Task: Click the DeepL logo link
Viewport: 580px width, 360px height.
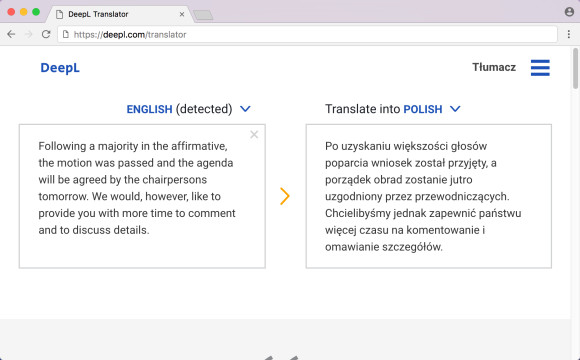Action: click(x=60, y=68)
